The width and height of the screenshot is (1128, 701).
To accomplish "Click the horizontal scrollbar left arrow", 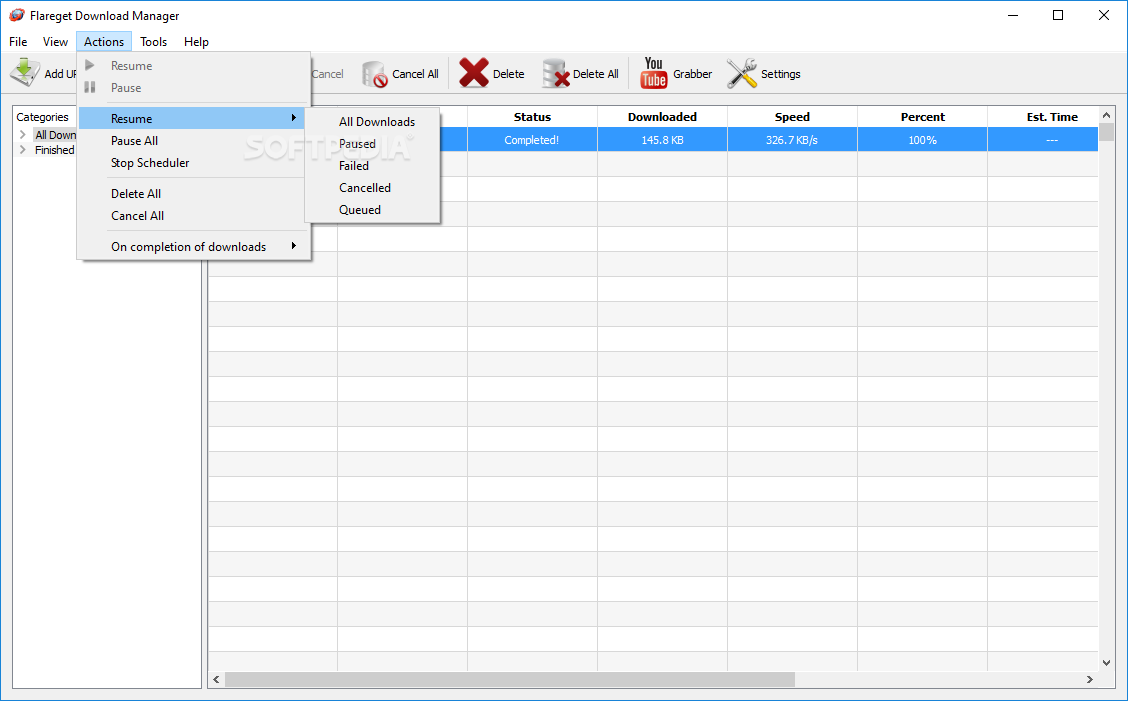I will click(x=217, y=679).
